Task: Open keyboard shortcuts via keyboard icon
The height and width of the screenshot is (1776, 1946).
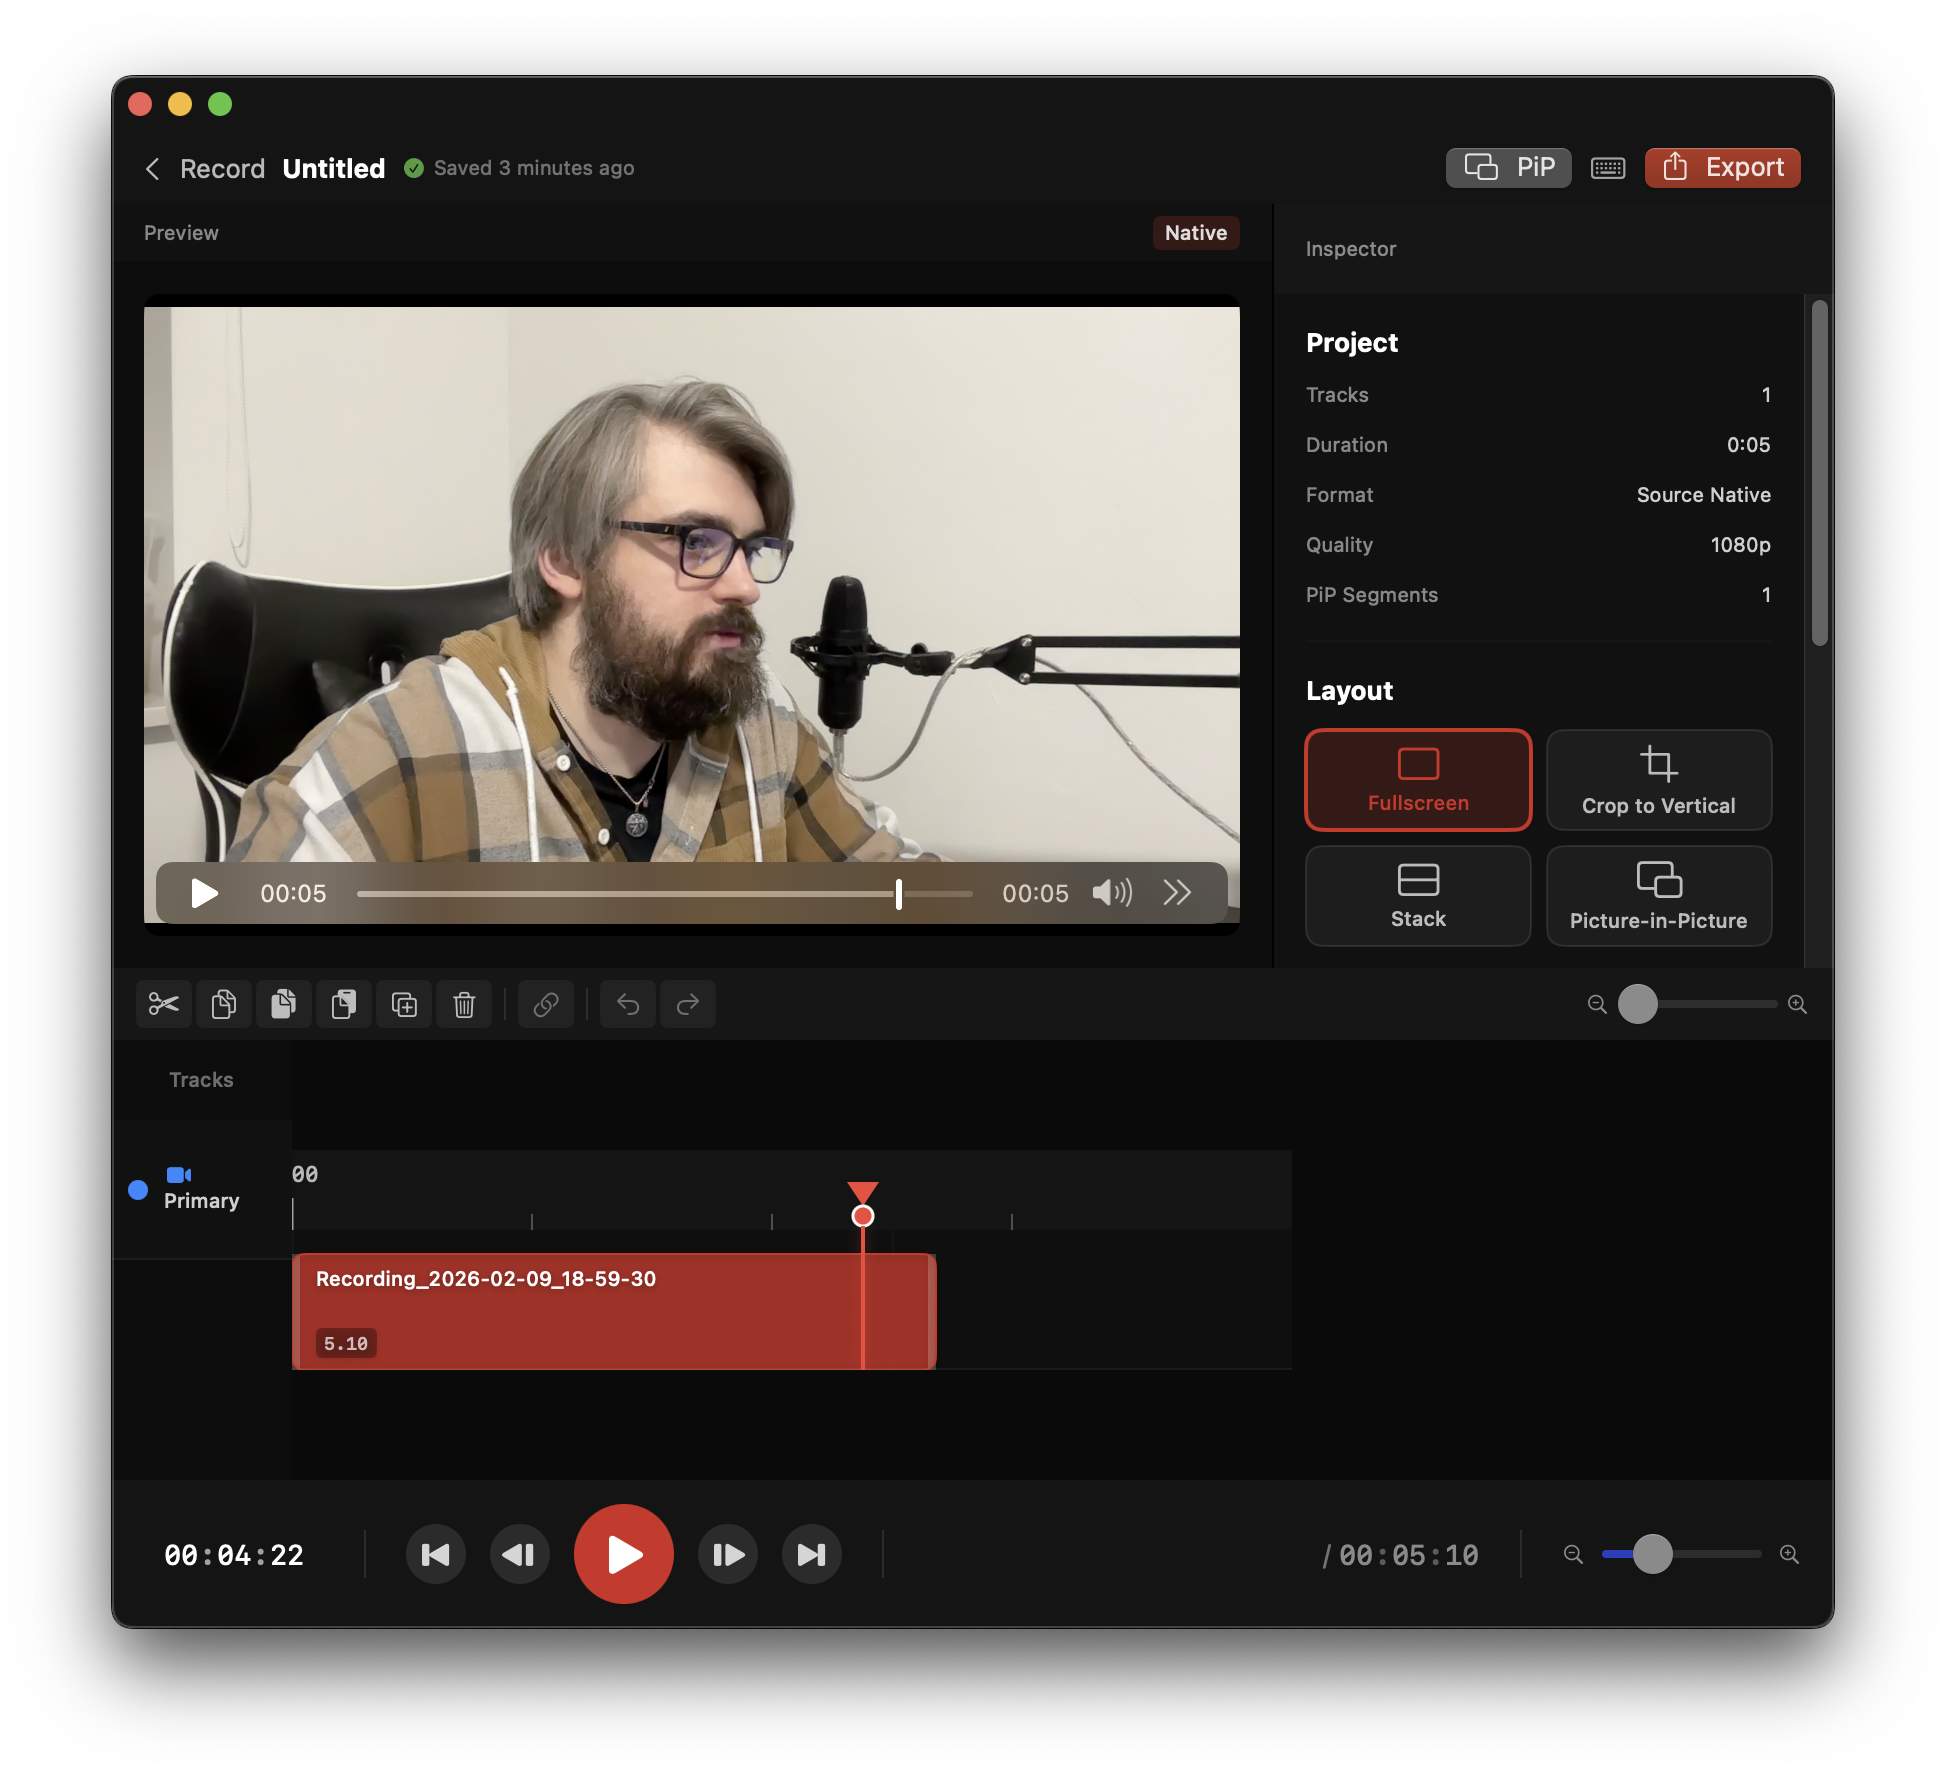Action: click(1607, 167)
